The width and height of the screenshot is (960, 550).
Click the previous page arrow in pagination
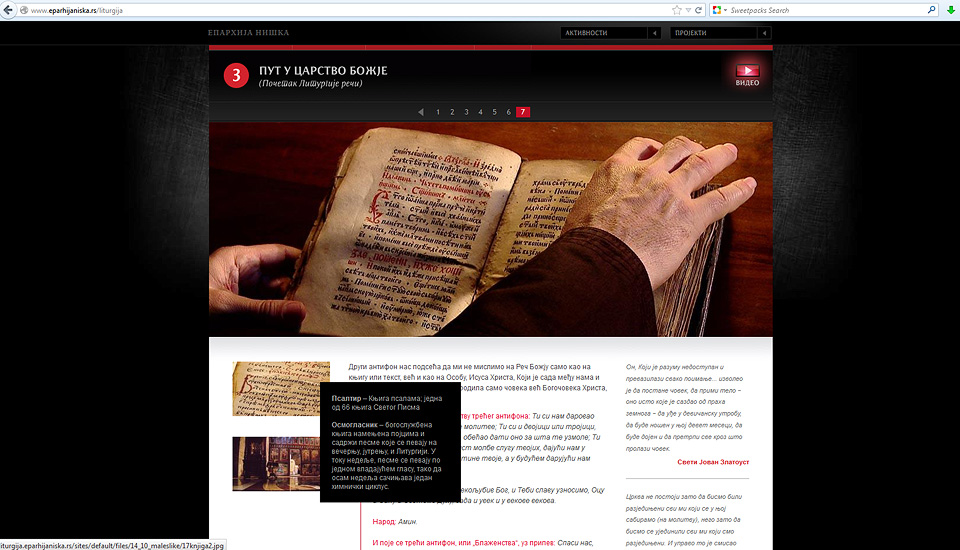click(421, 112)
